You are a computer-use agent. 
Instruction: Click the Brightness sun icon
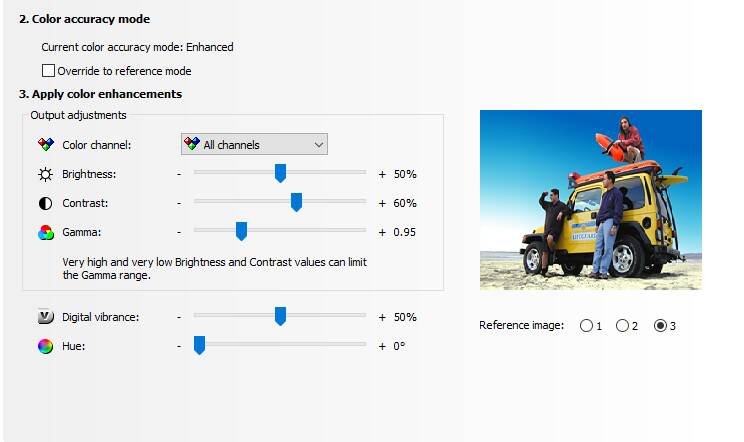coord(45,174)
